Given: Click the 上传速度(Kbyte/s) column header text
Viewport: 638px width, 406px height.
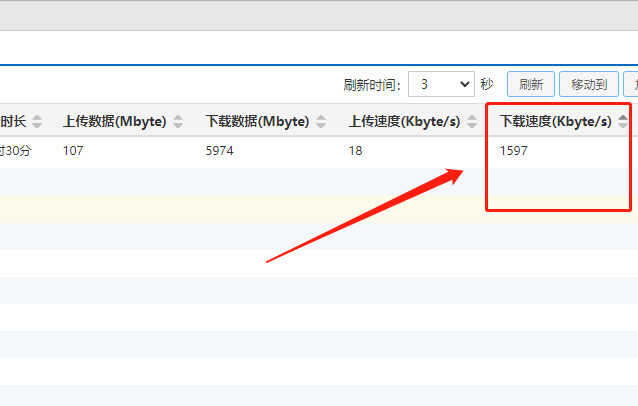Looking at the screenshot, I should [404, 121].
